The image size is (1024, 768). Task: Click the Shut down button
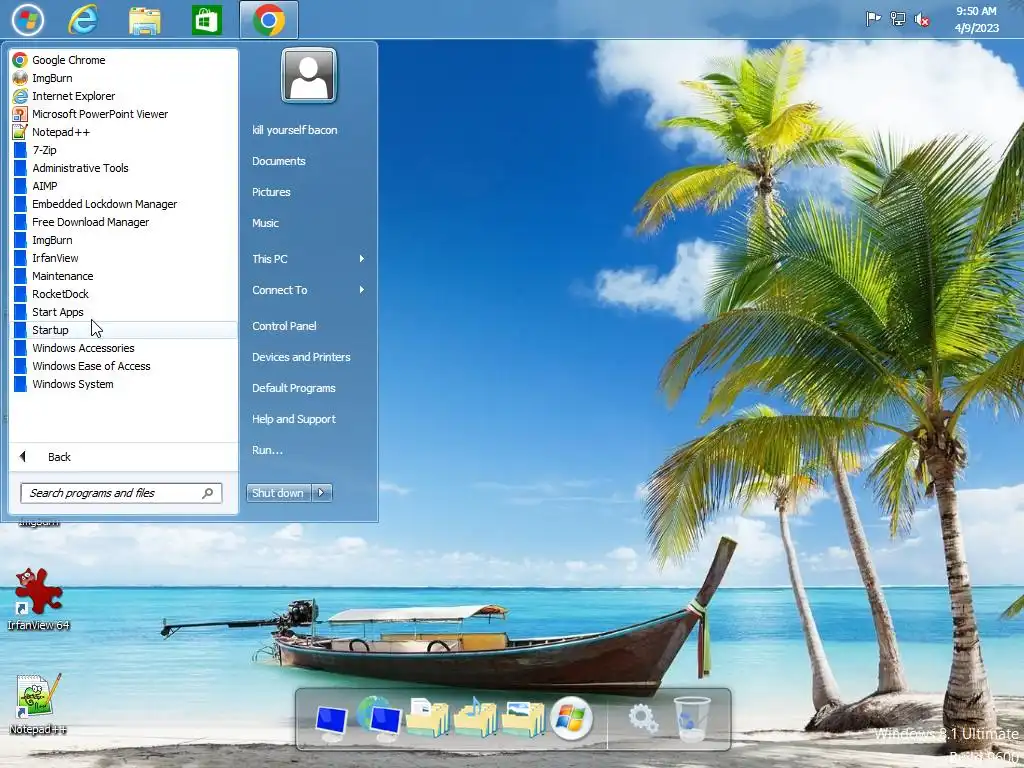[279, 493]
